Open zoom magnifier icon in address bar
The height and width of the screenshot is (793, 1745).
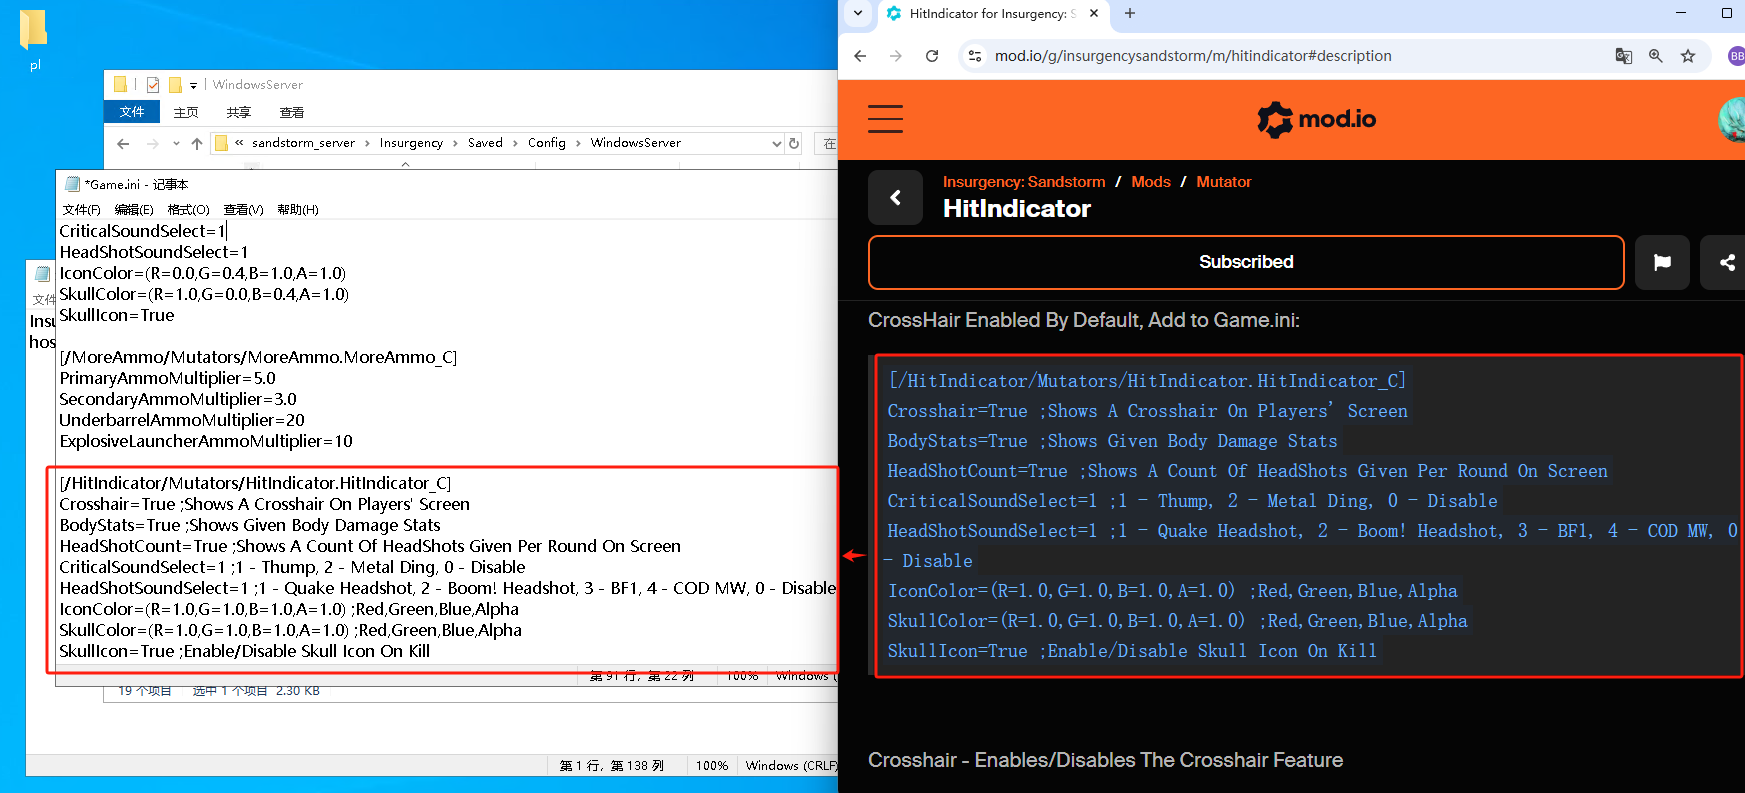1656,56
